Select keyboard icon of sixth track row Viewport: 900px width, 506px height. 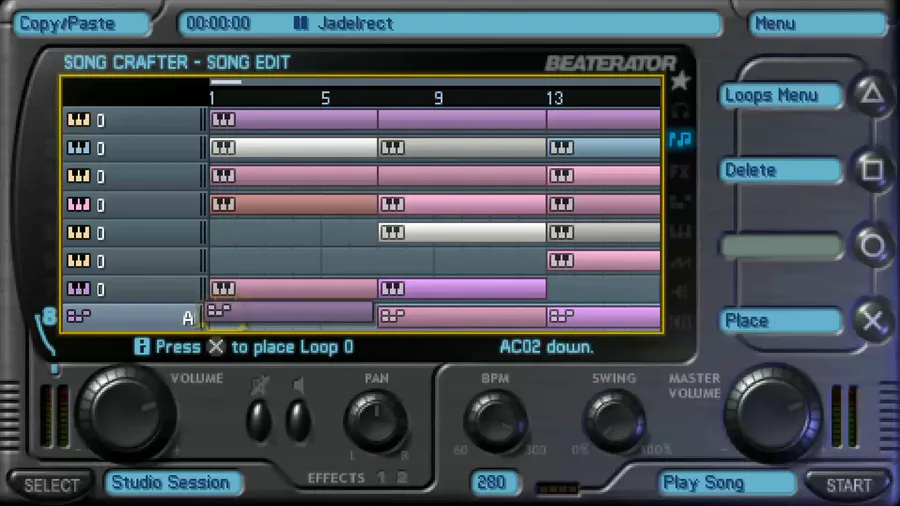coord(79,260)
